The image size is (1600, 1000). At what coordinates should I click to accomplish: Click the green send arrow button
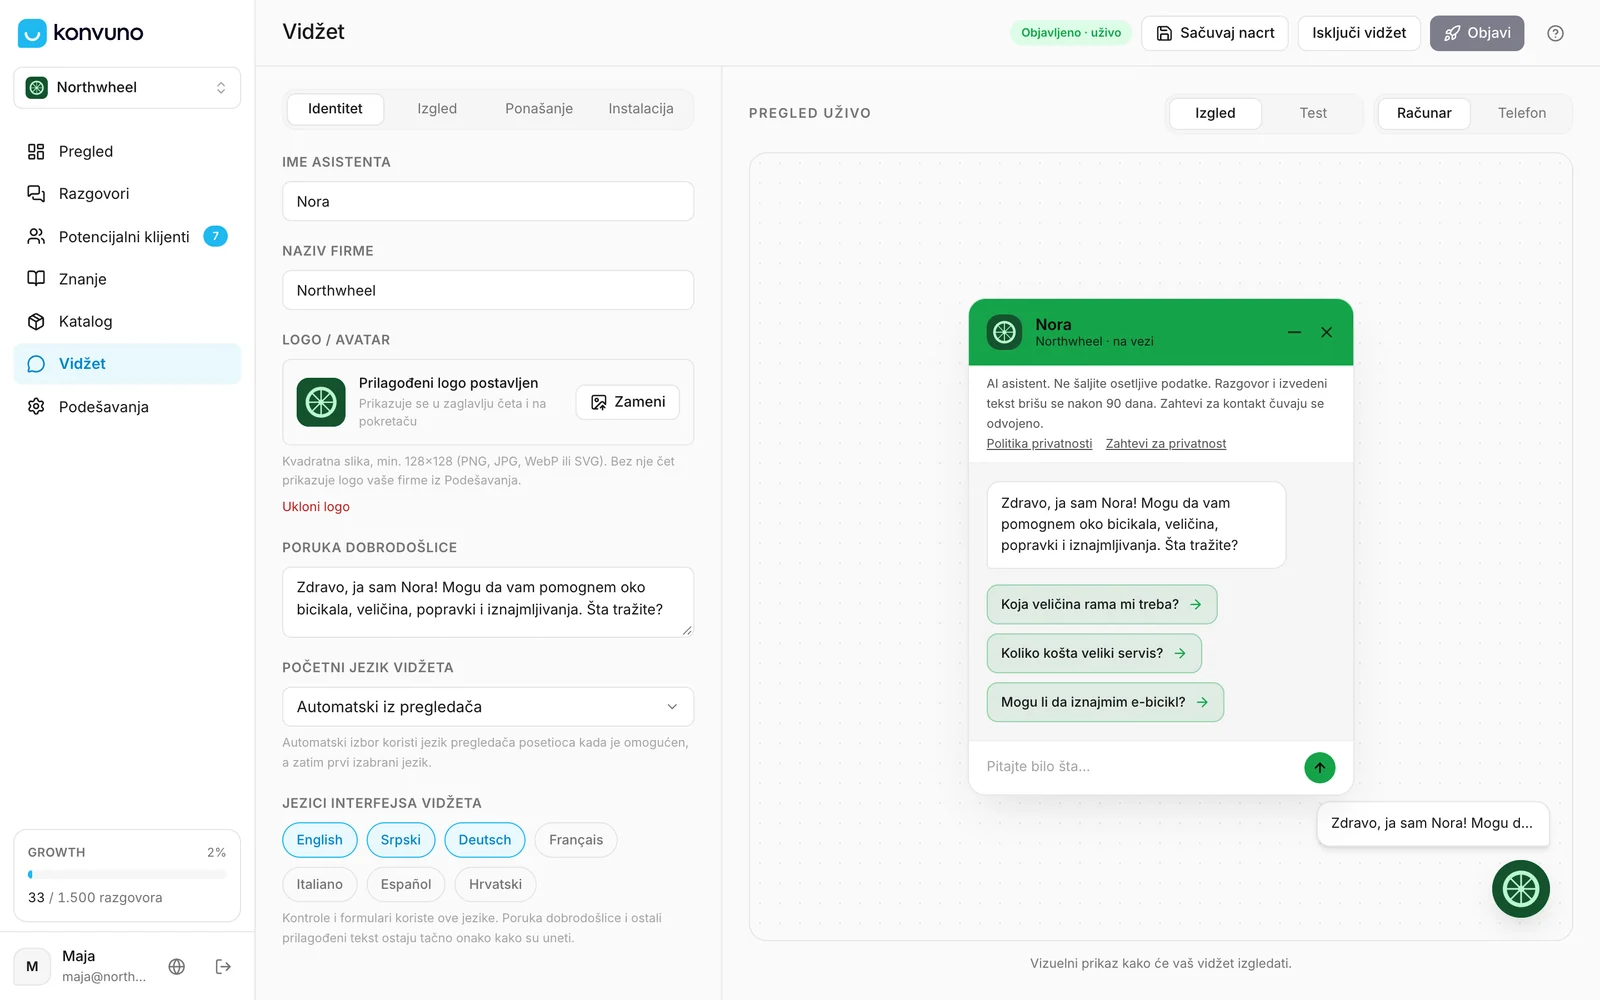coord(1319,768)
